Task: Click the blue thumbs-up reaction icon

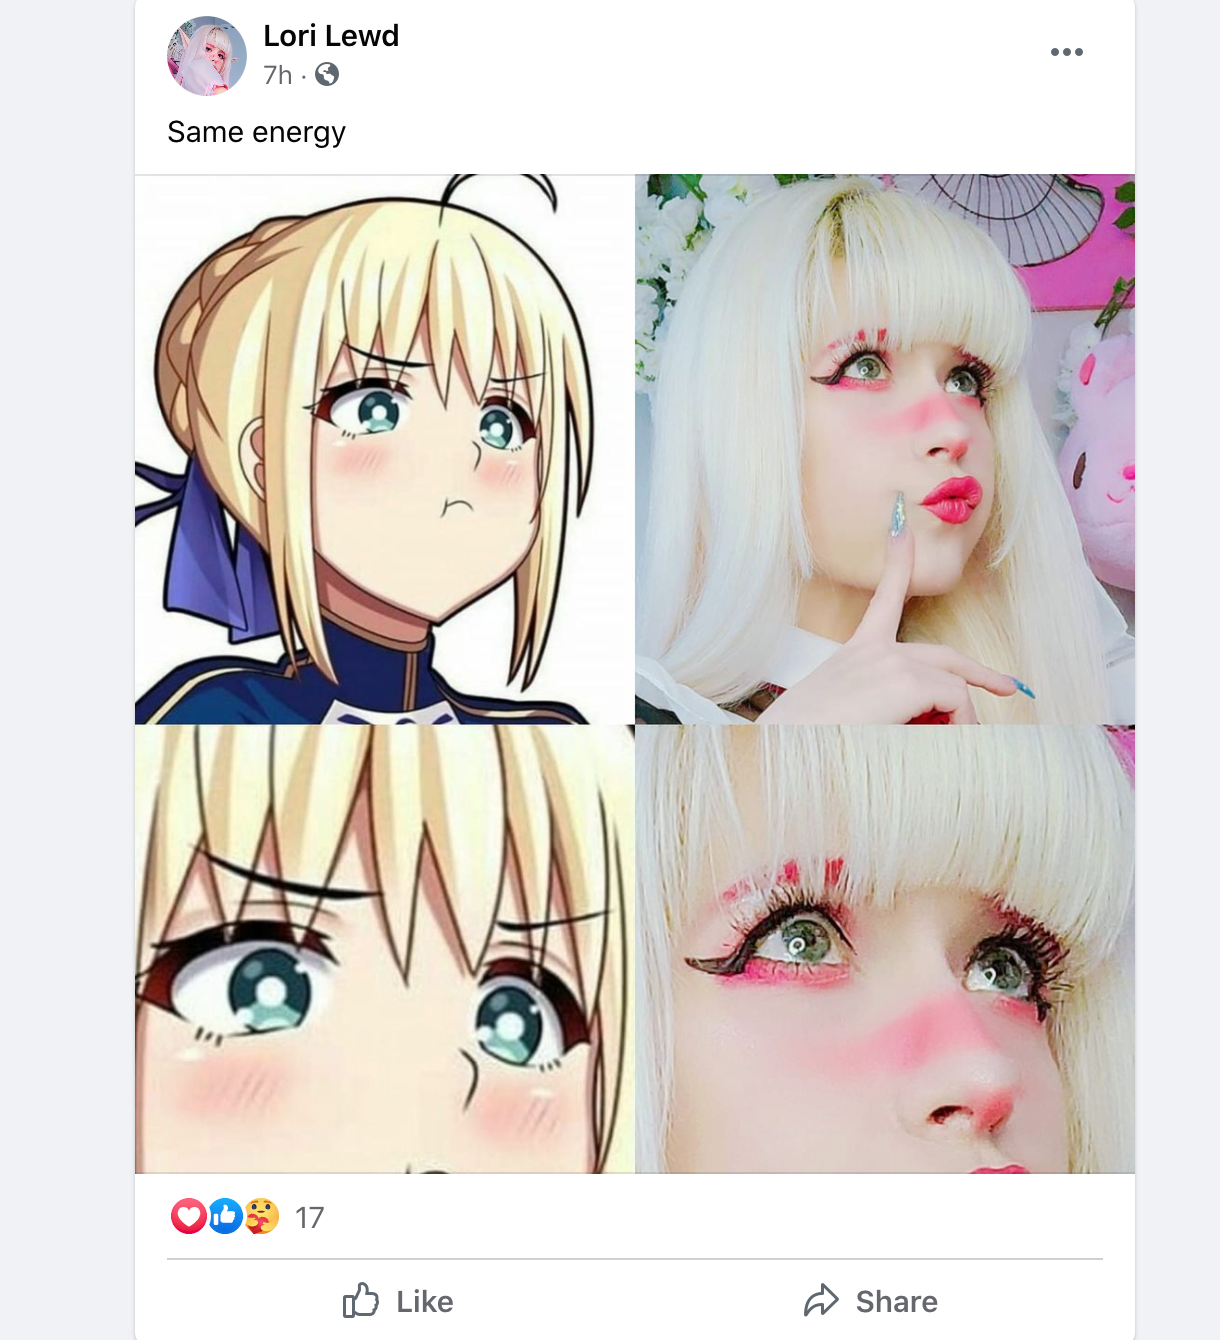Action: 225,1216
